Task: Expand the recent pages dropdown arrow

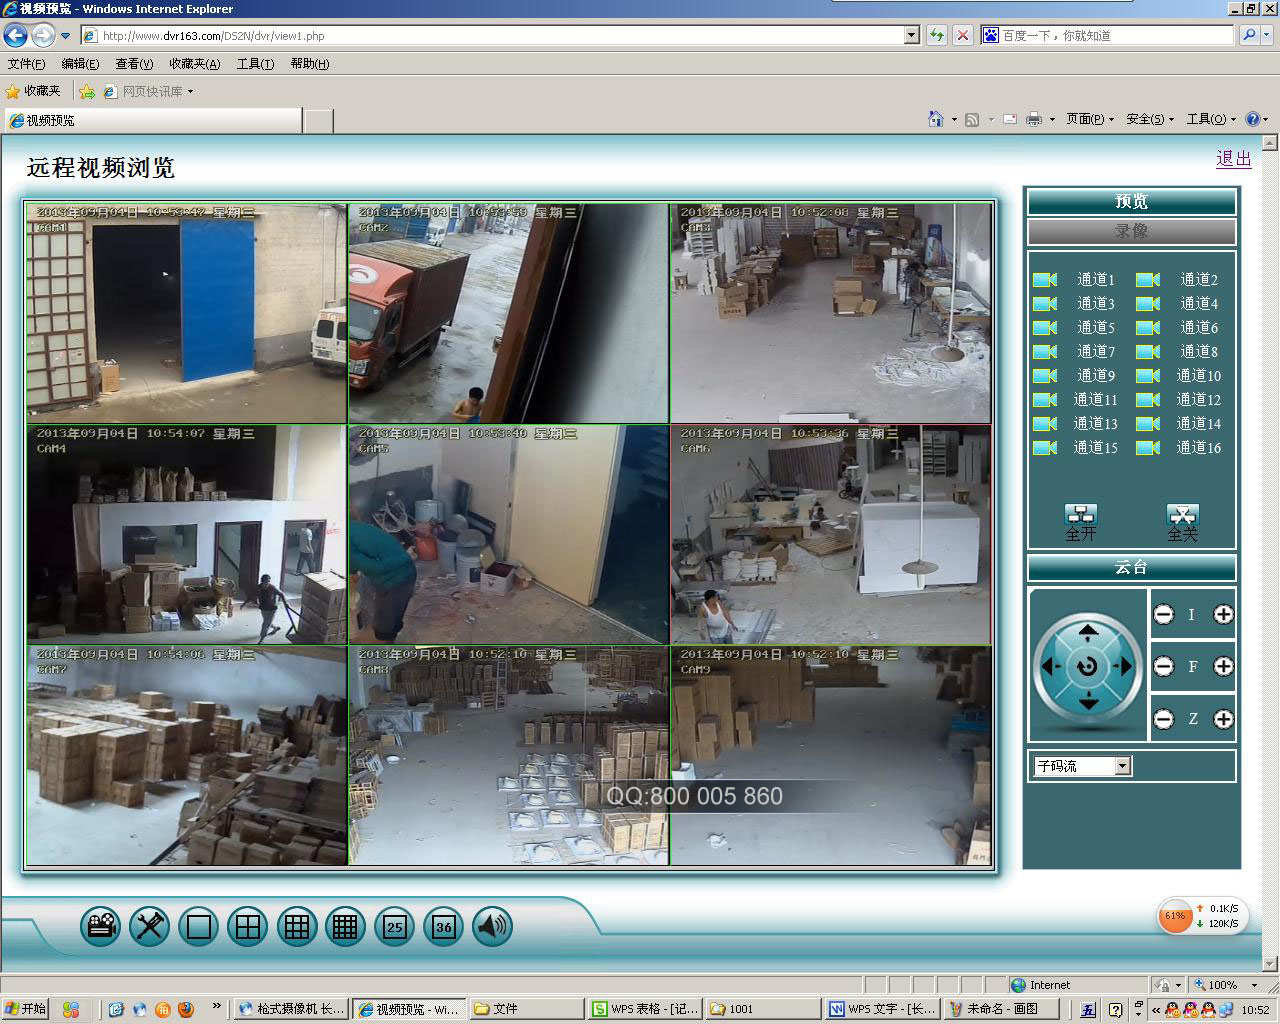Action: (x=66, y=36)
